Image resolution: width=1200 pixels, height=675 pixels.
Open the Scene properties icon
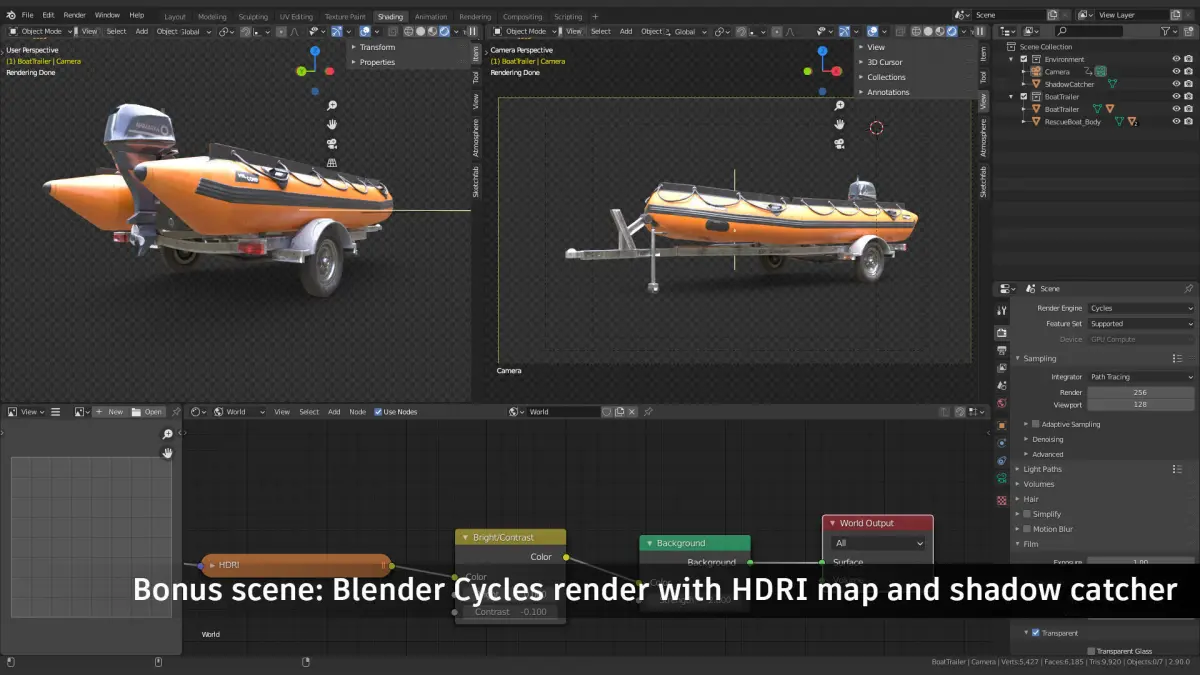point(1001,386)
